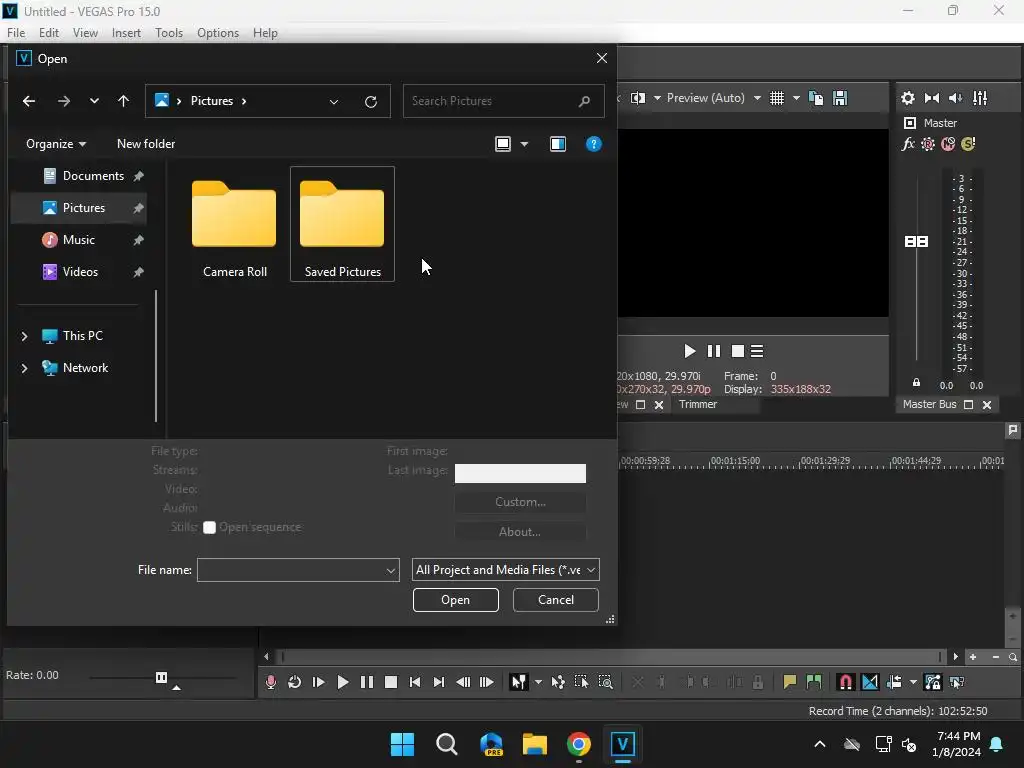Screen dimensions: 1024x768
Task: Expand This PC tree node
Action: (24, 336)
